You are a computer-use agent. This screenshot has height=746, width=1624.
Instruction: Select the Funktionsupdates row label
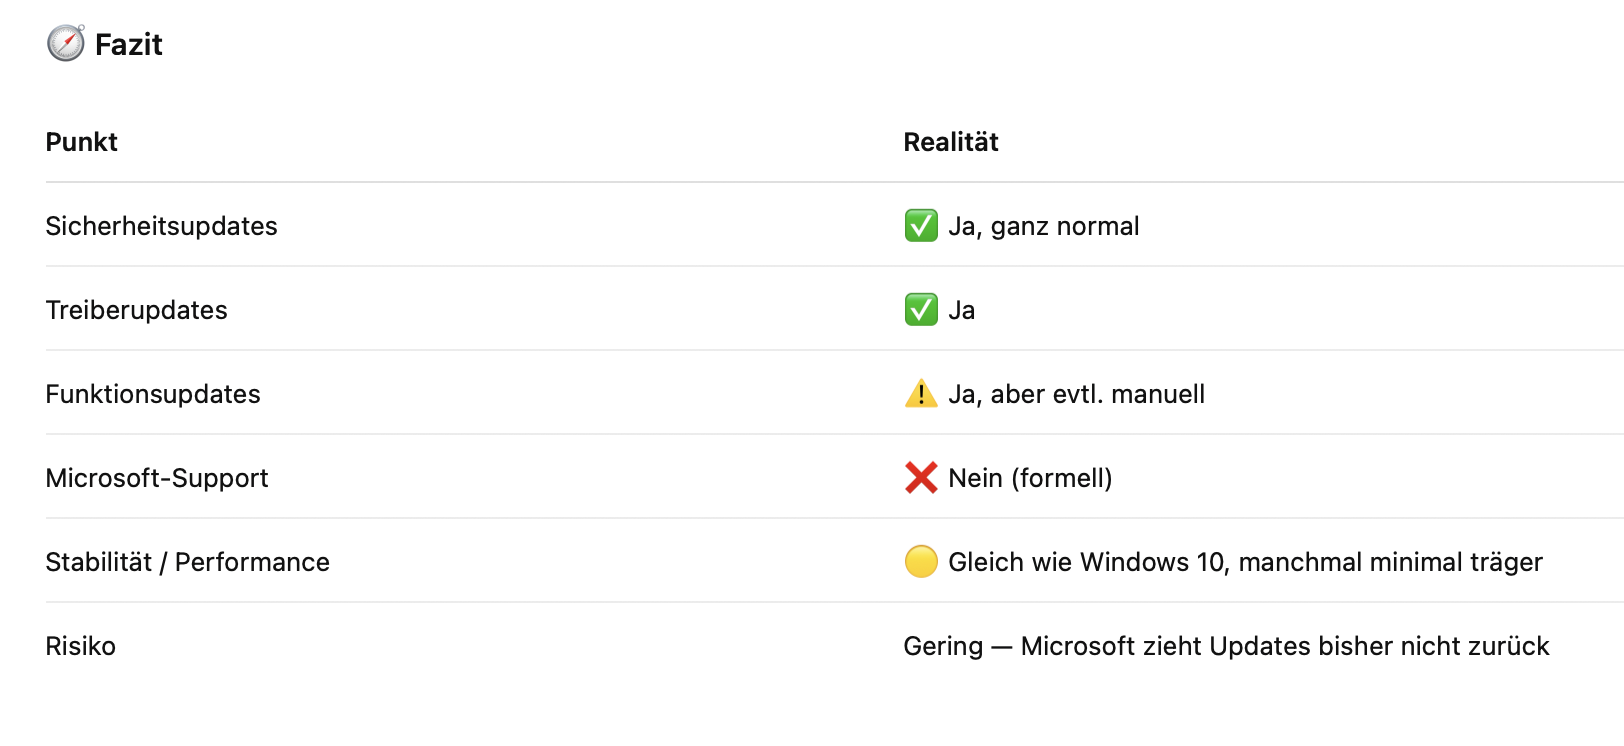(x=153, y=394)
